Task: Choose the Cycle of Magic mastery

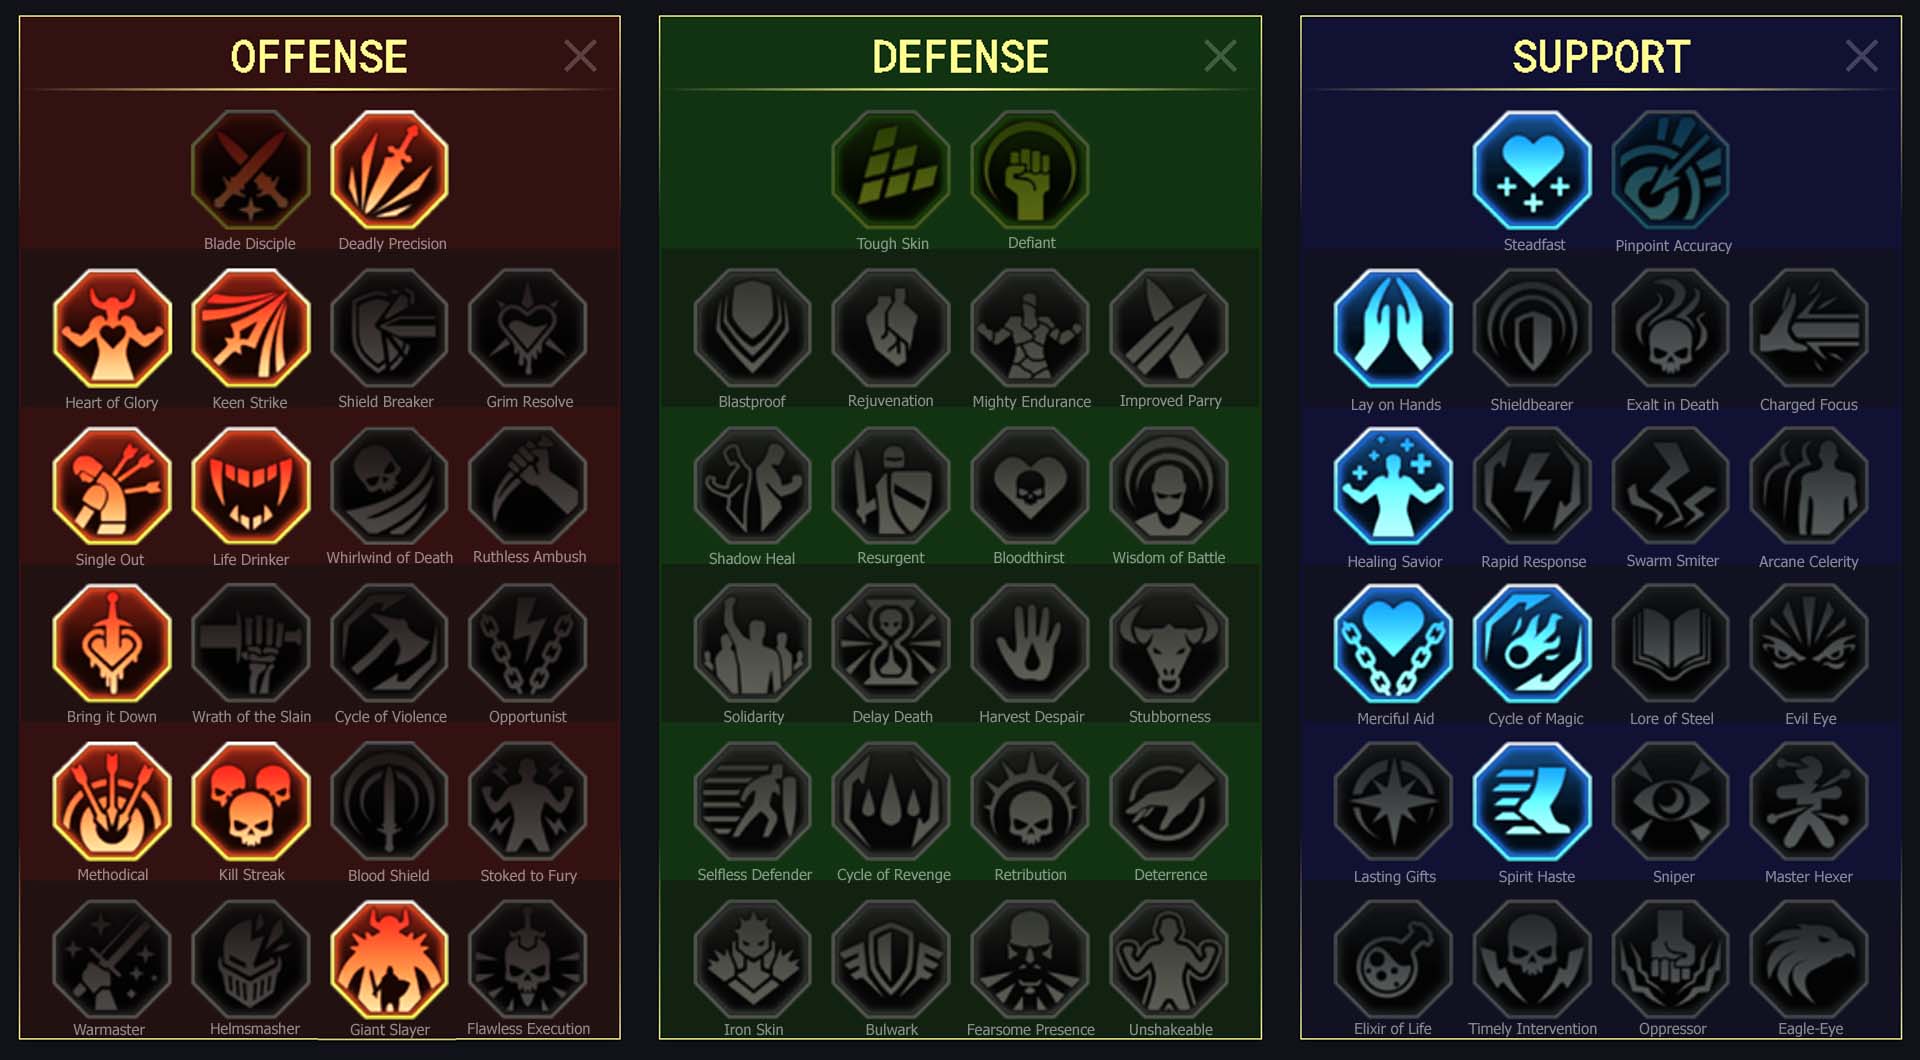Action: [x=1532, y=644]
